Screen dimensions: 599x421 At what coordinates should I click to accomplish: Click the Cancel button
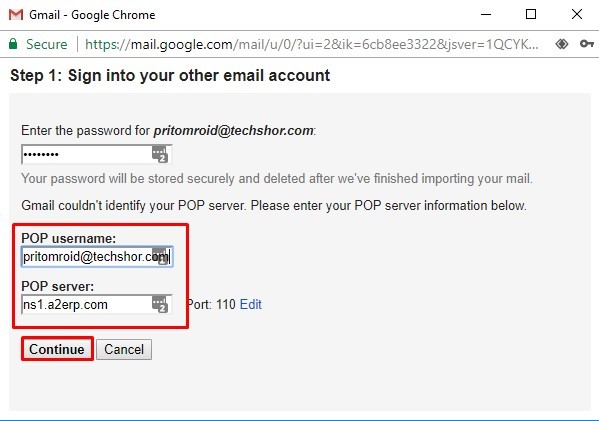(124, 349)
